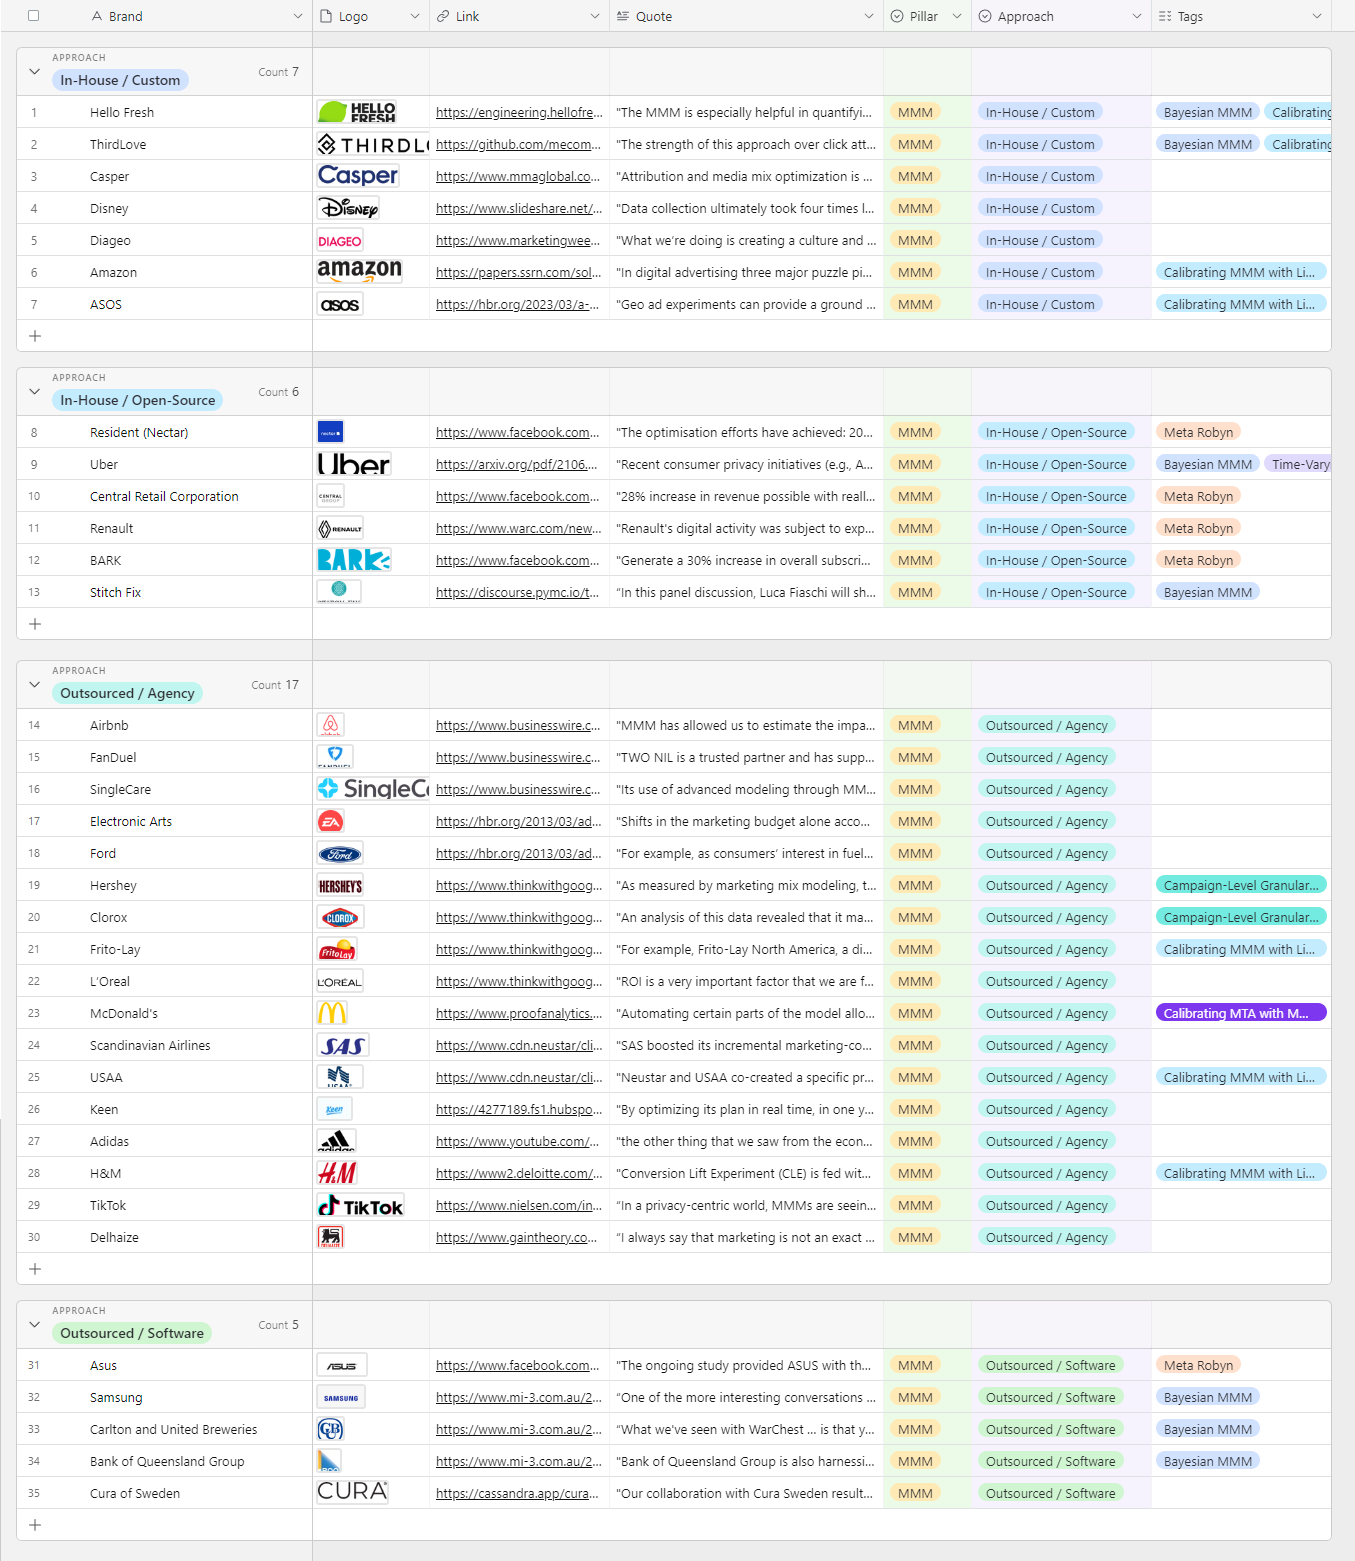The height and width of the screenshot is (1561, 1355).
Task: Click row number 30 for Delhaize
Action: click(34, 1237)
